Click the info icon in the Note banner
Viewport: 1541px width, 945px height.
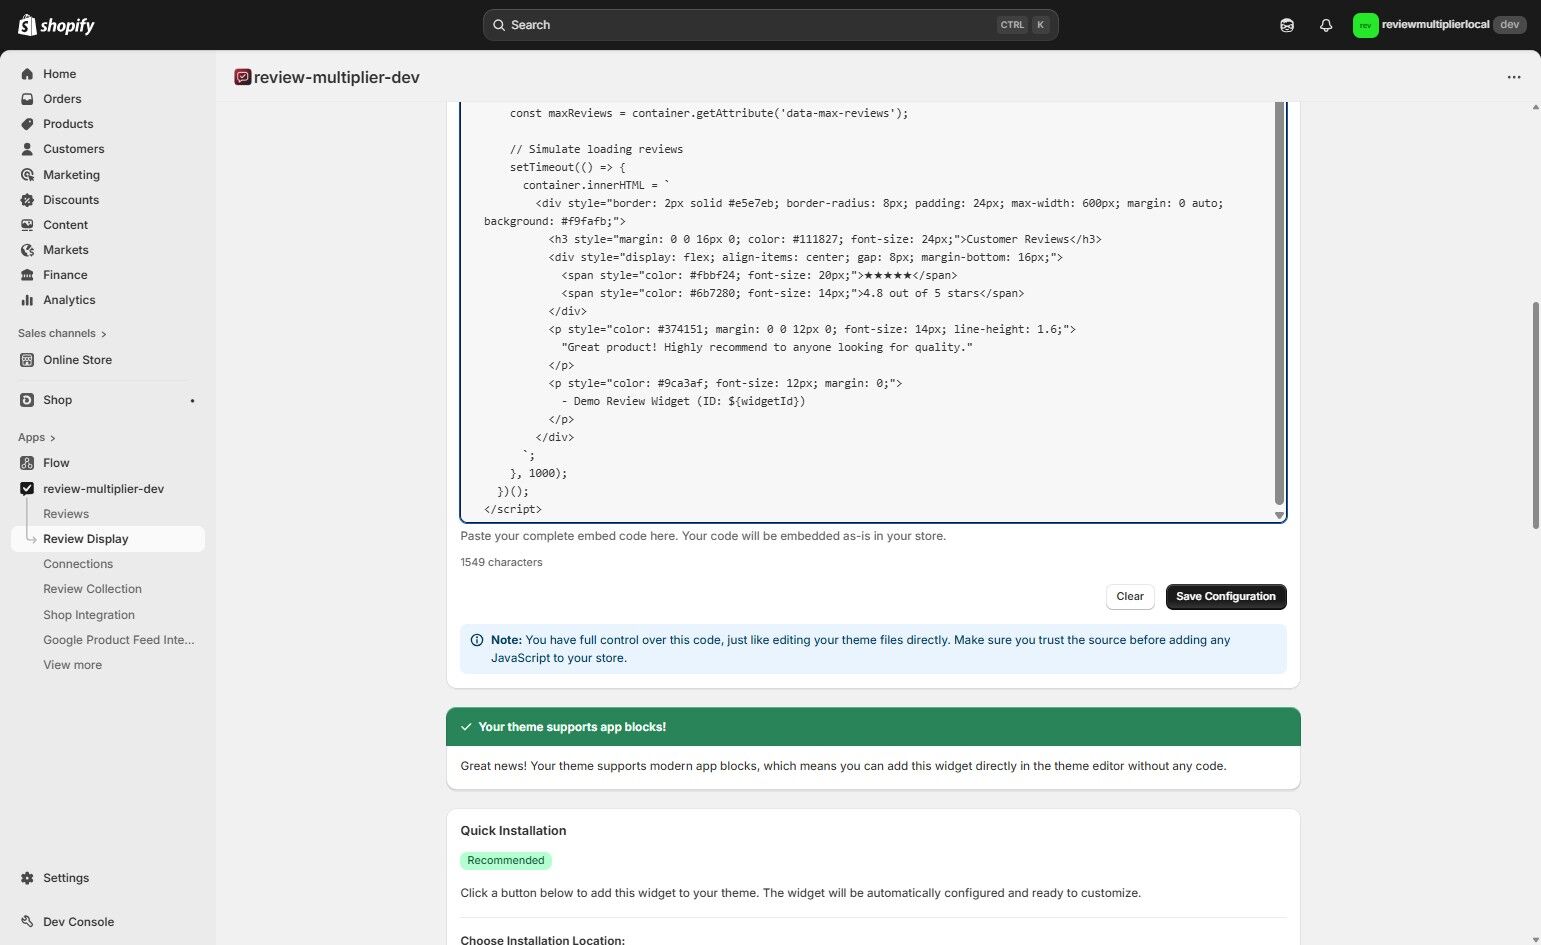click(477, 640)
